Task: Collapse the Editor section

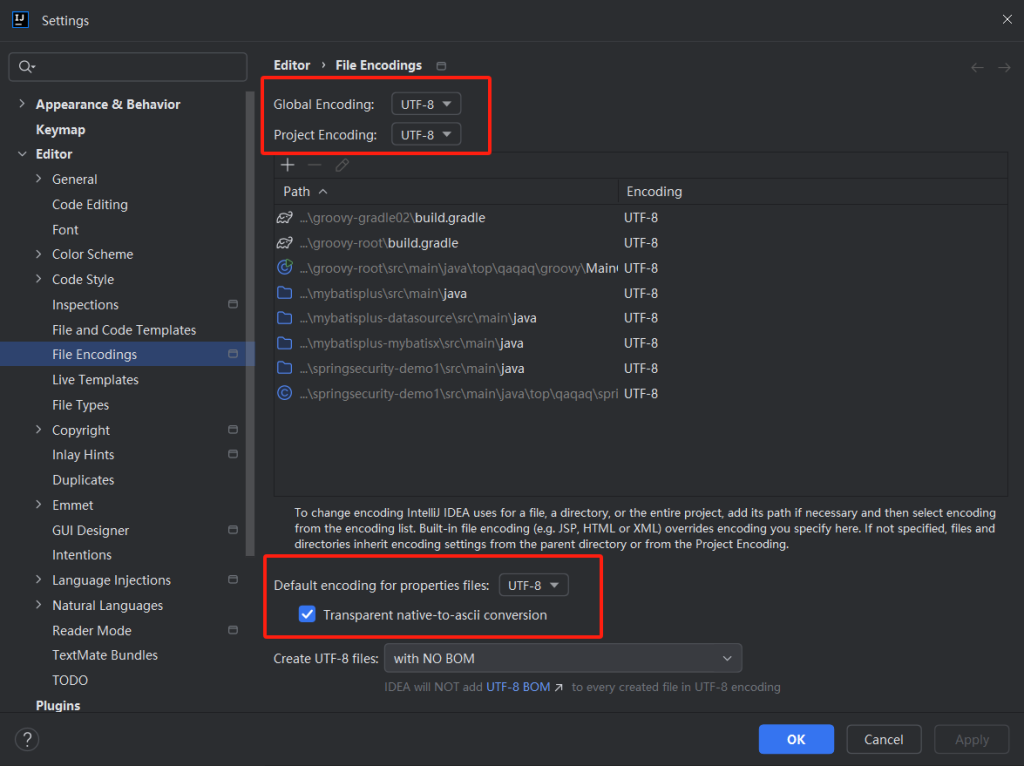Action: pyautogui.click(x=22, y=154)
